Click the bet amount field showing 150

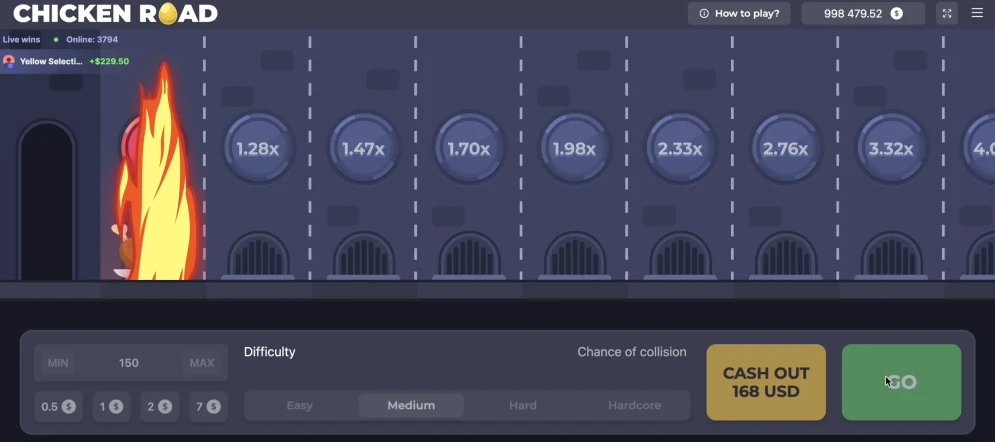tap(129, 363)
